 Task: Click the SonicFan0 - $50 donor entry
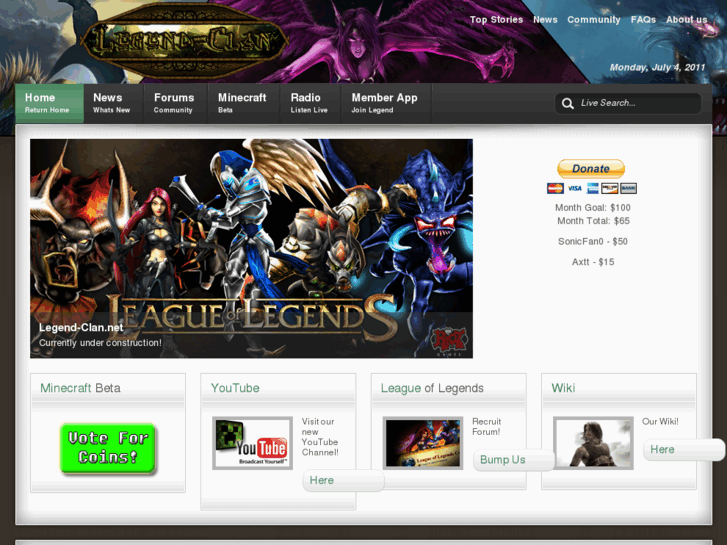point(593,241)
